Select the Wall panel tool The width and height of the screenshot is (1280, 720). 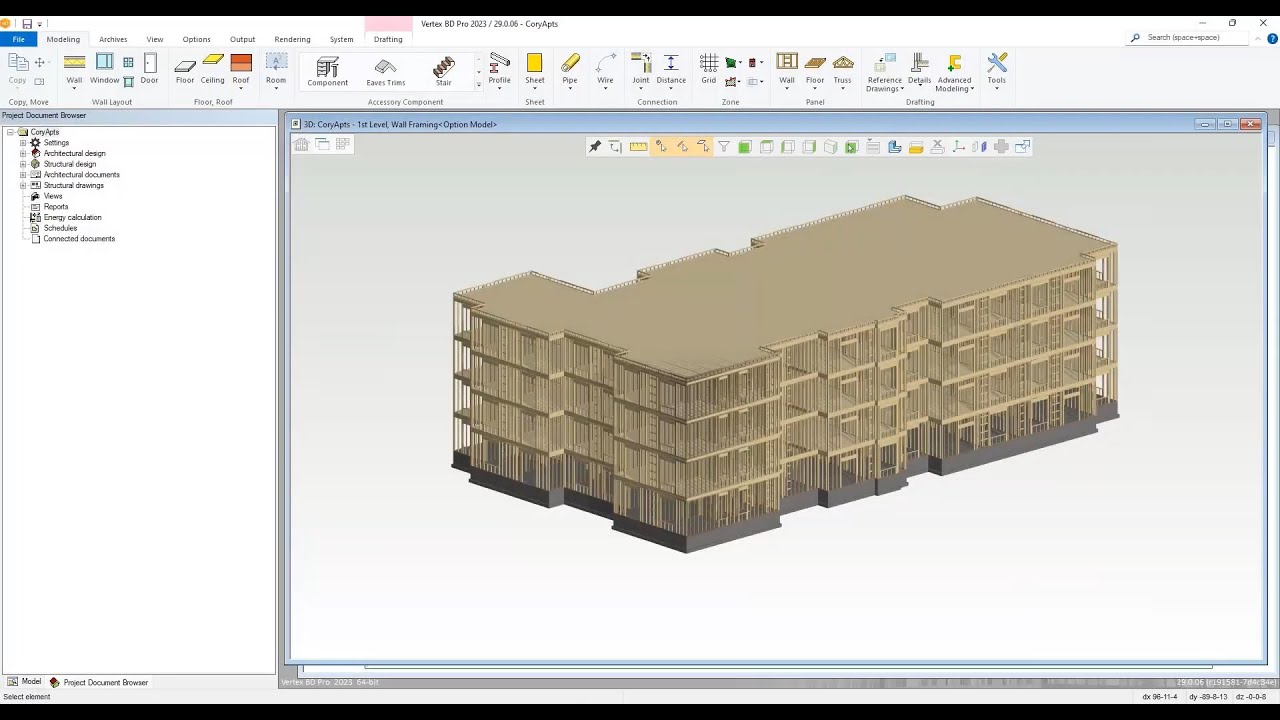pyautogui.click(x=787, y=68)
